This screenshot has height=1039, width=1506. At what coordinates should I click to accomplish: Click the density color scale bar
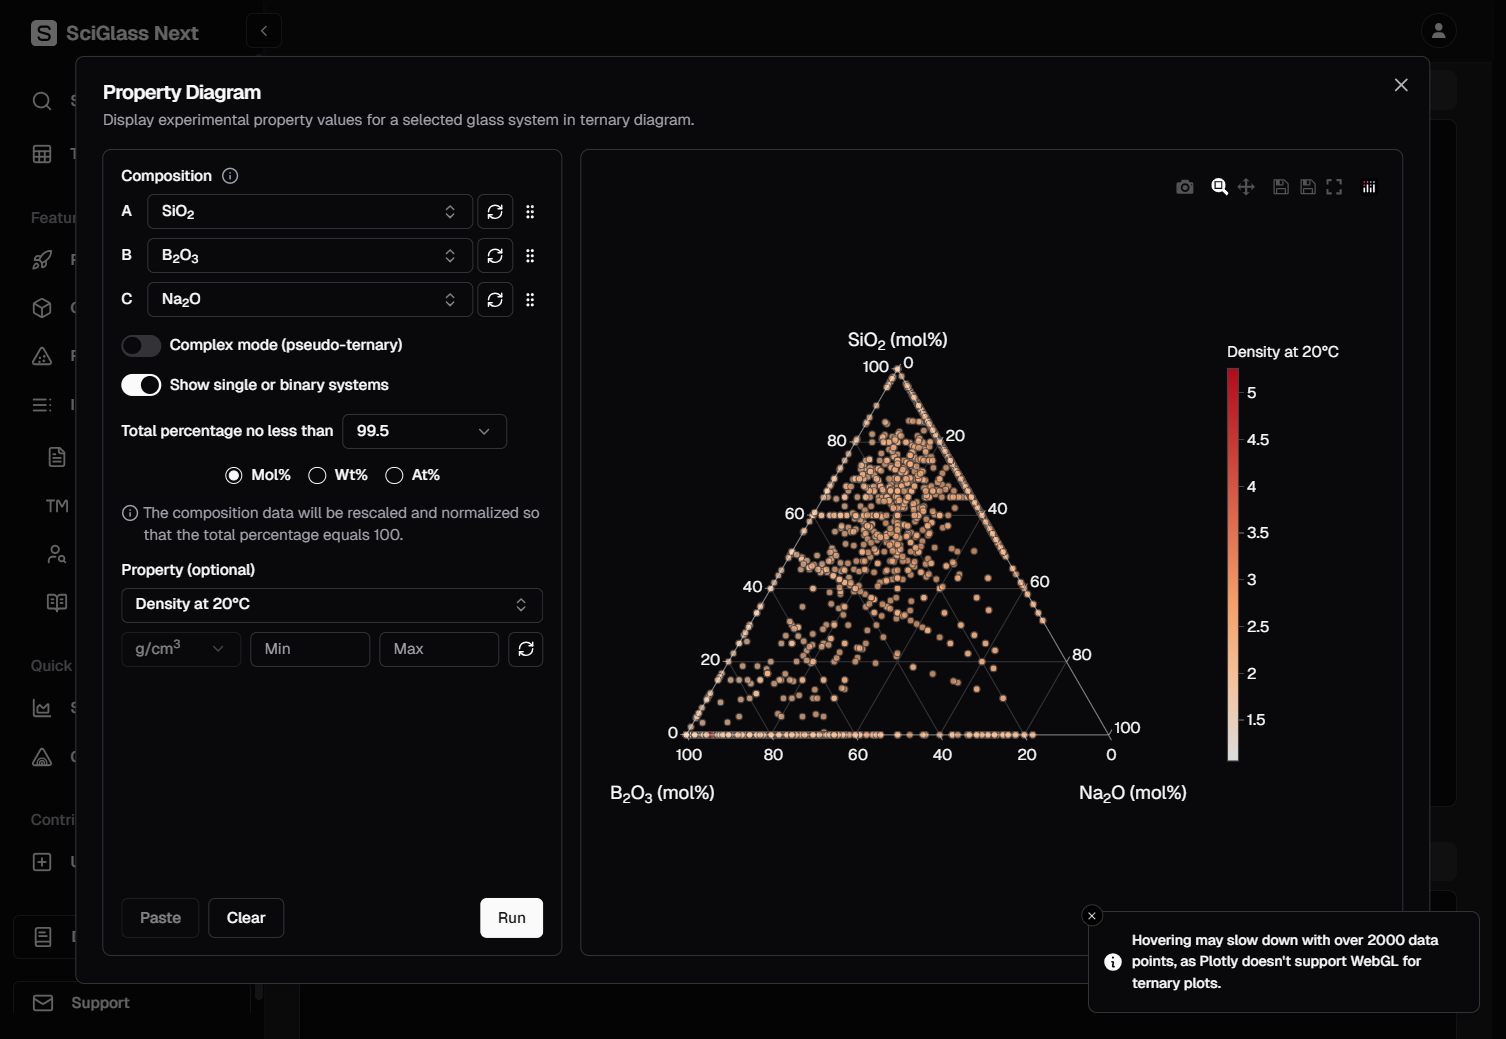click(1233, 565)
